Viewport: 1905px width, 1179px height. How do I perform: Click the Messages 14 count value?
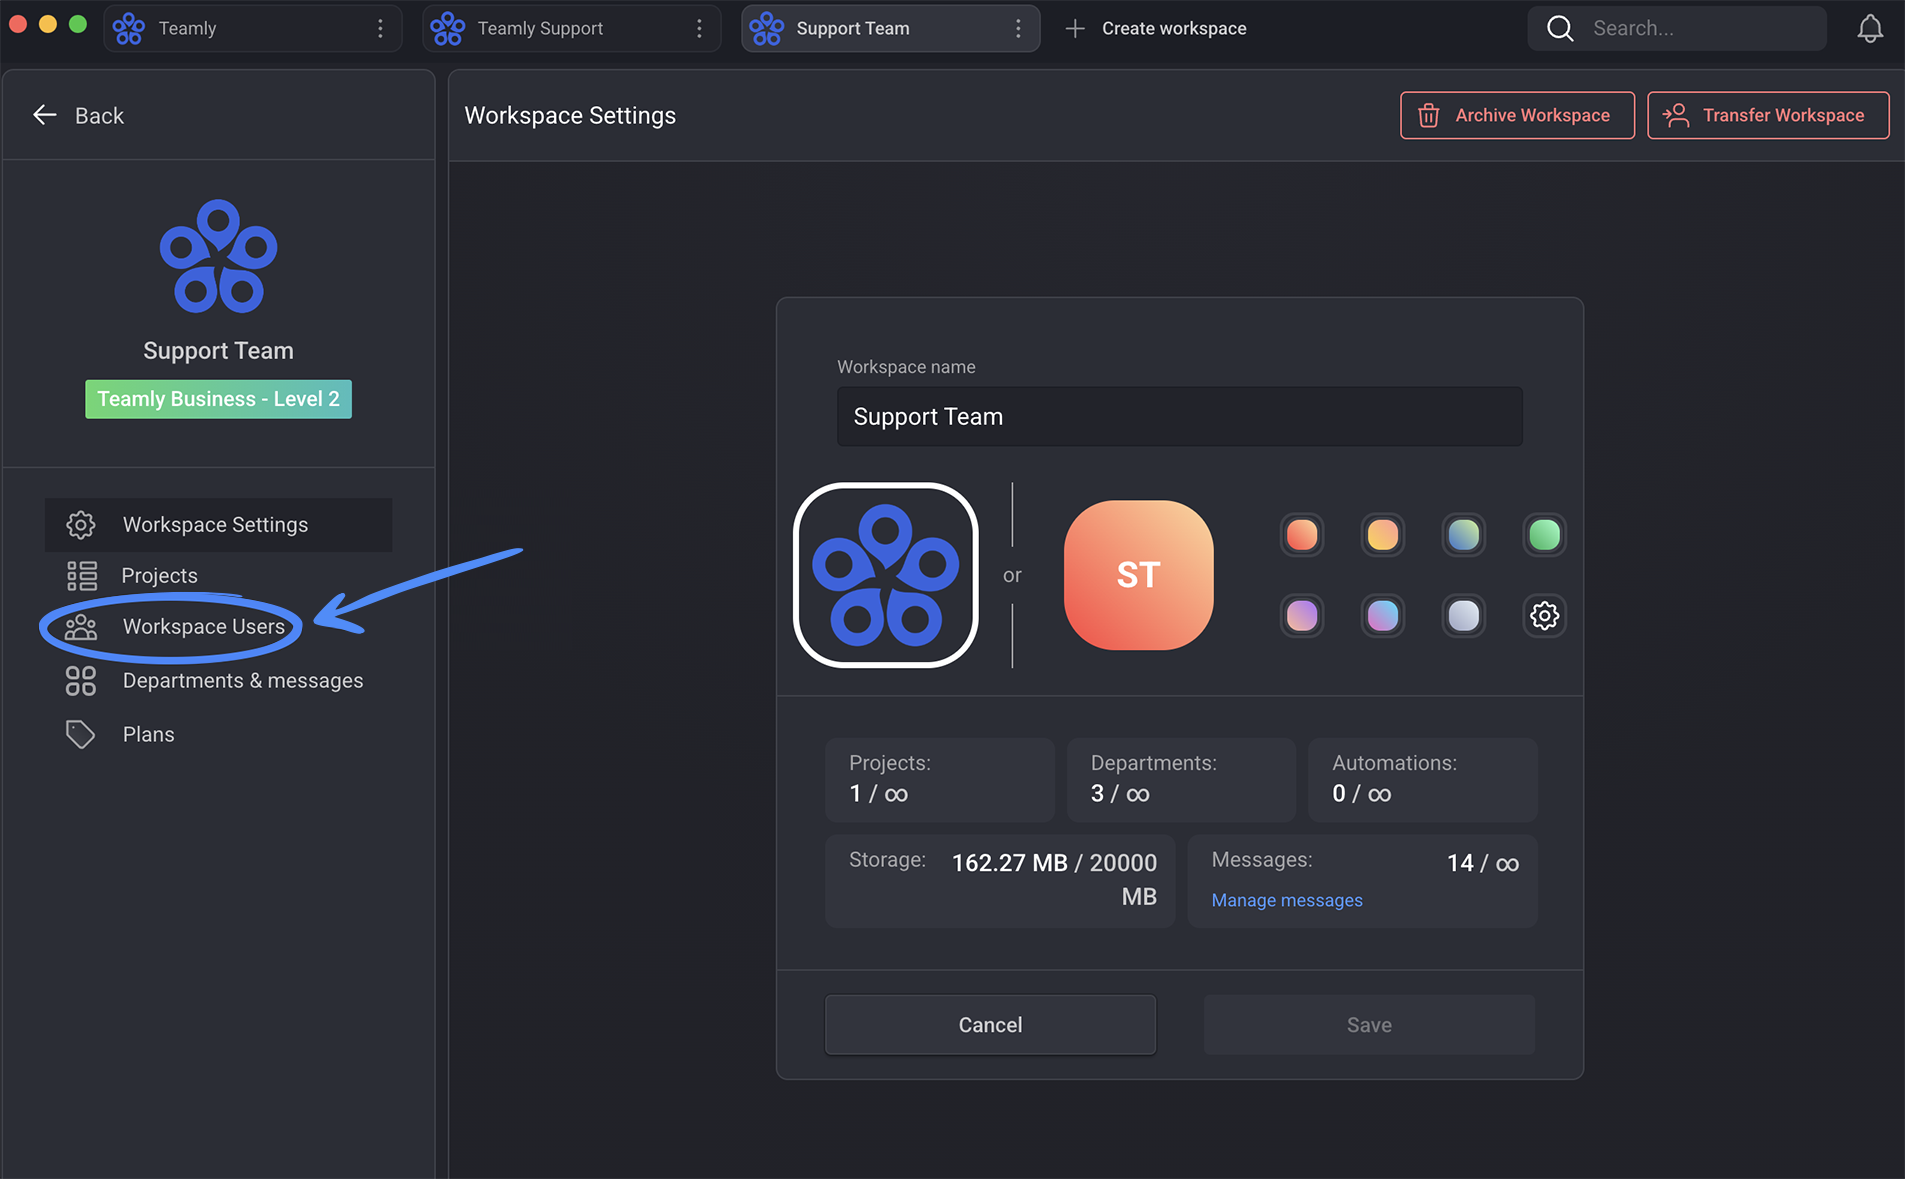tap(1482, 863)
